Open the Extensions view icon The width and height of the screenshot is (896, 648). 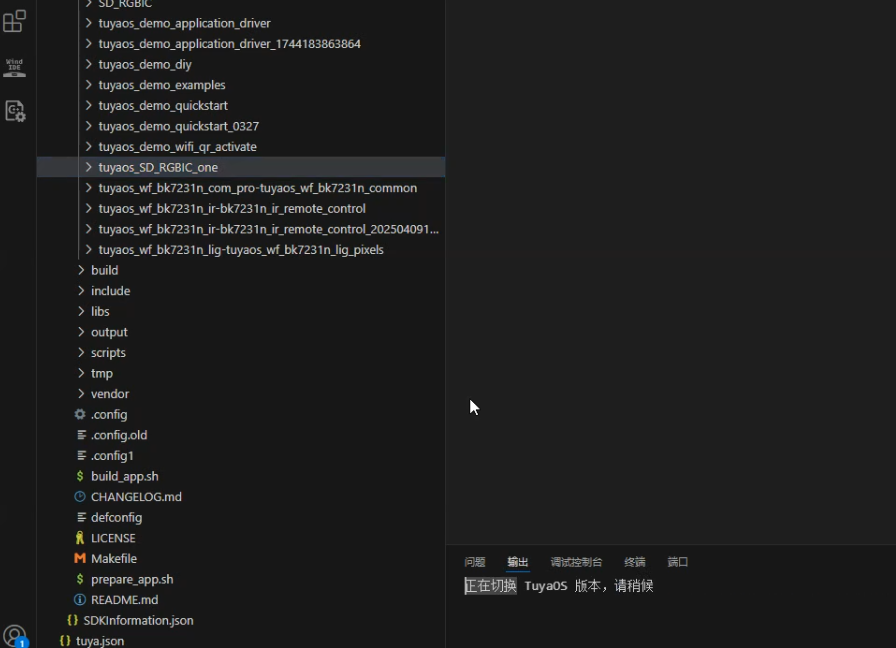14,21
